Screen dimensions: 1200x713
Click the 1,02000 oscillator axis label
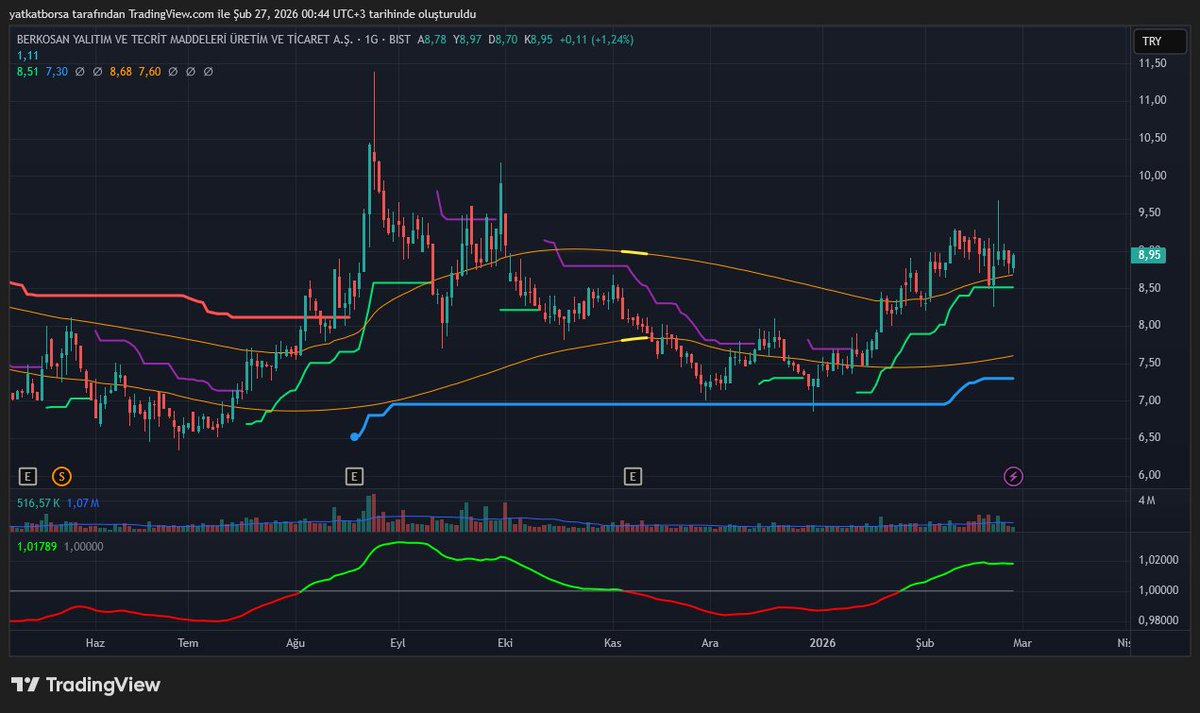click(x=1157, y=560)
